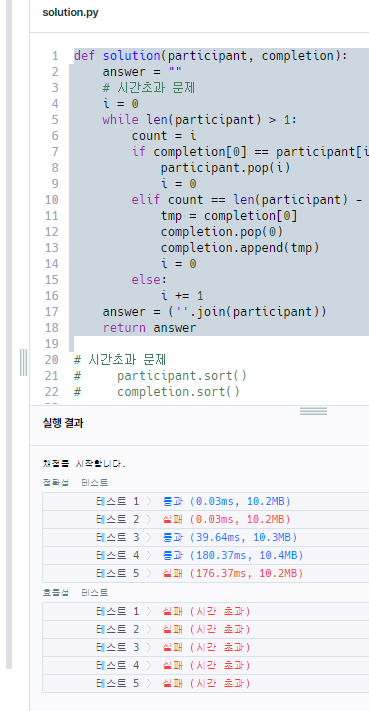
Task: Click the 실행 결과 panel heading
Action: click(x=63, y=423)
